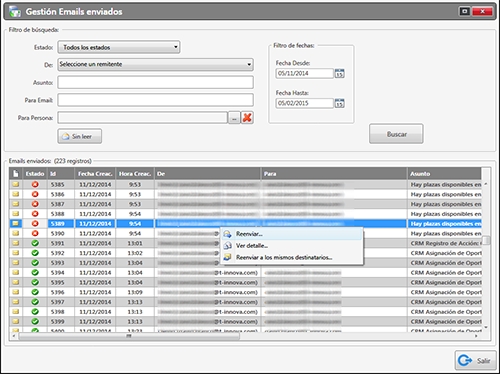Click envelope icon of email 5391
Image resolution: width=500 pixels, height=374 pixels.
(16, 243)
